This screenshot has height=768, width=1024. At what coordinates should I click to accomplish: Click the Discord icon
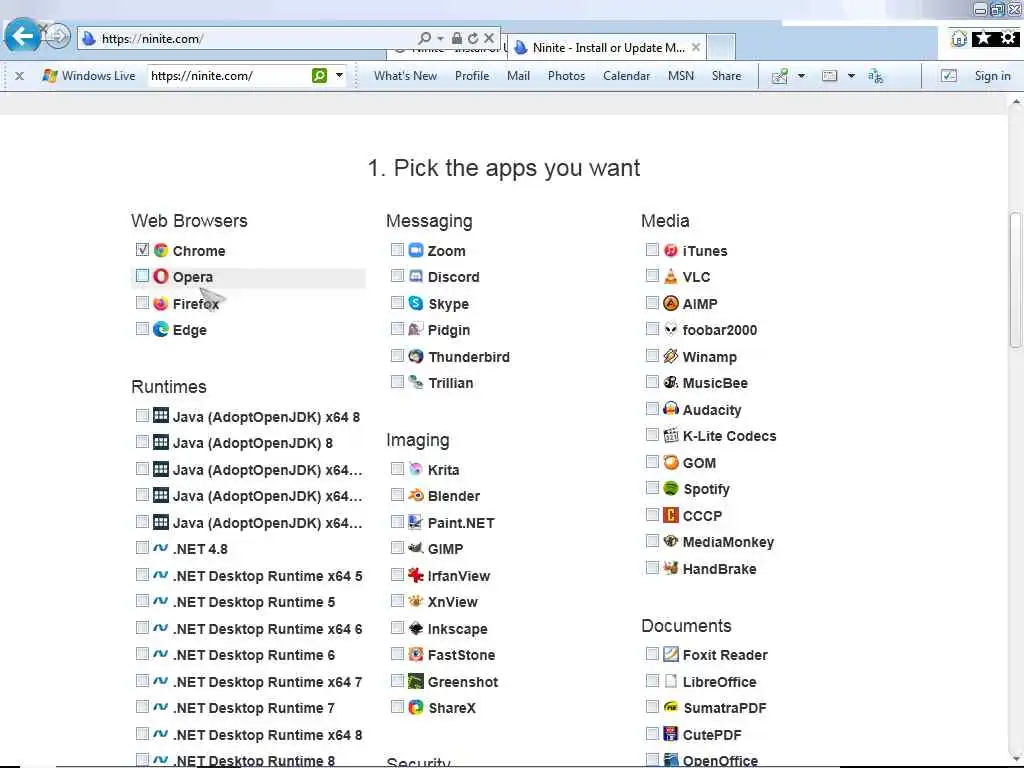pos(416,276)
